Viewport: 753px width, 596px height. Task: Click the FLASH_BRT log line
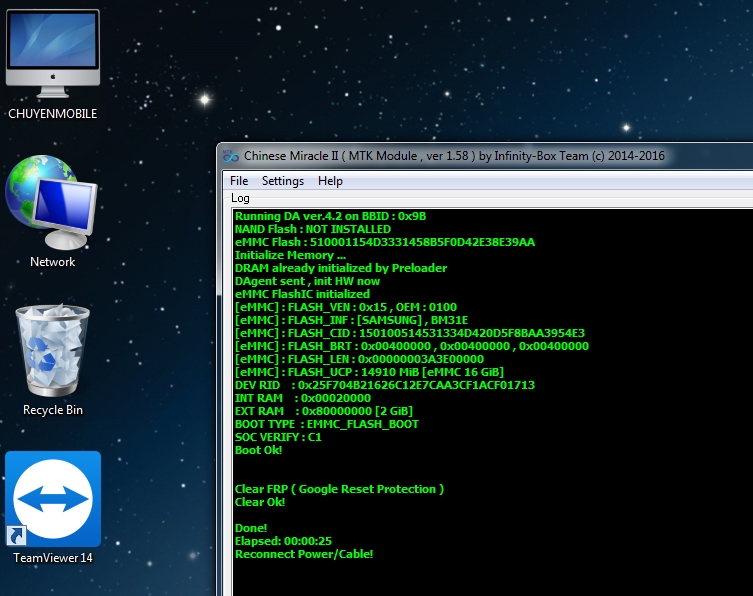click(x=412, y=346)
